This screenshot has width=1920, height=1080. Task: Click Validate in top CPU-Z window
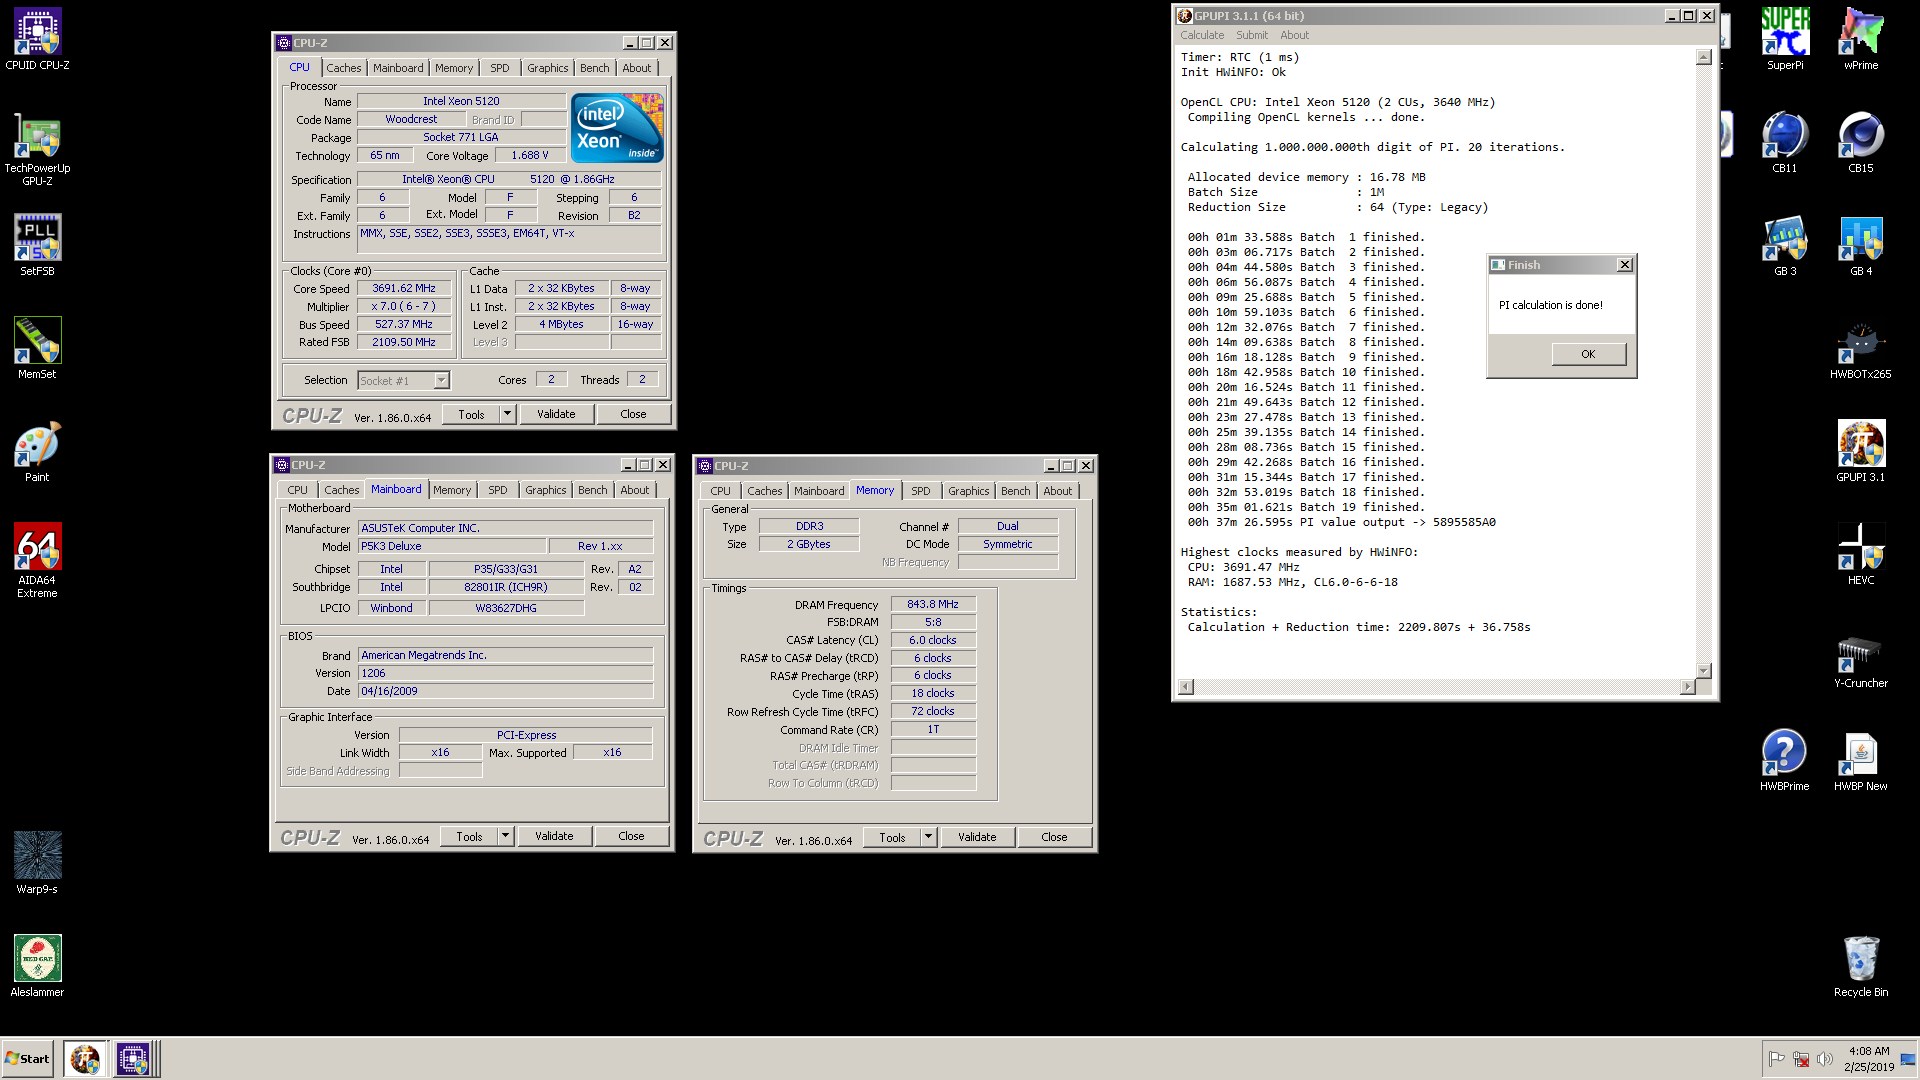pos(556,414)
